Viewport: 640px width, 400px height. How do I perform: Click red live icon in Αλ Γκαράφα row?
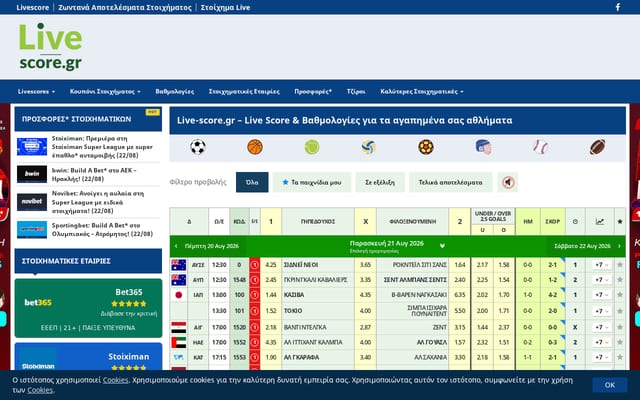[254, 358]
